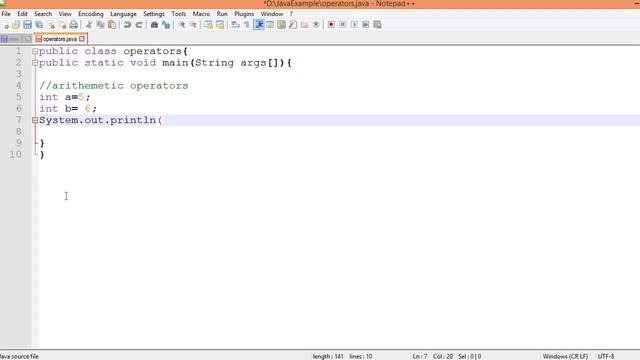Open the Window menu
The image size is (640, 360).
coord(271,14)
